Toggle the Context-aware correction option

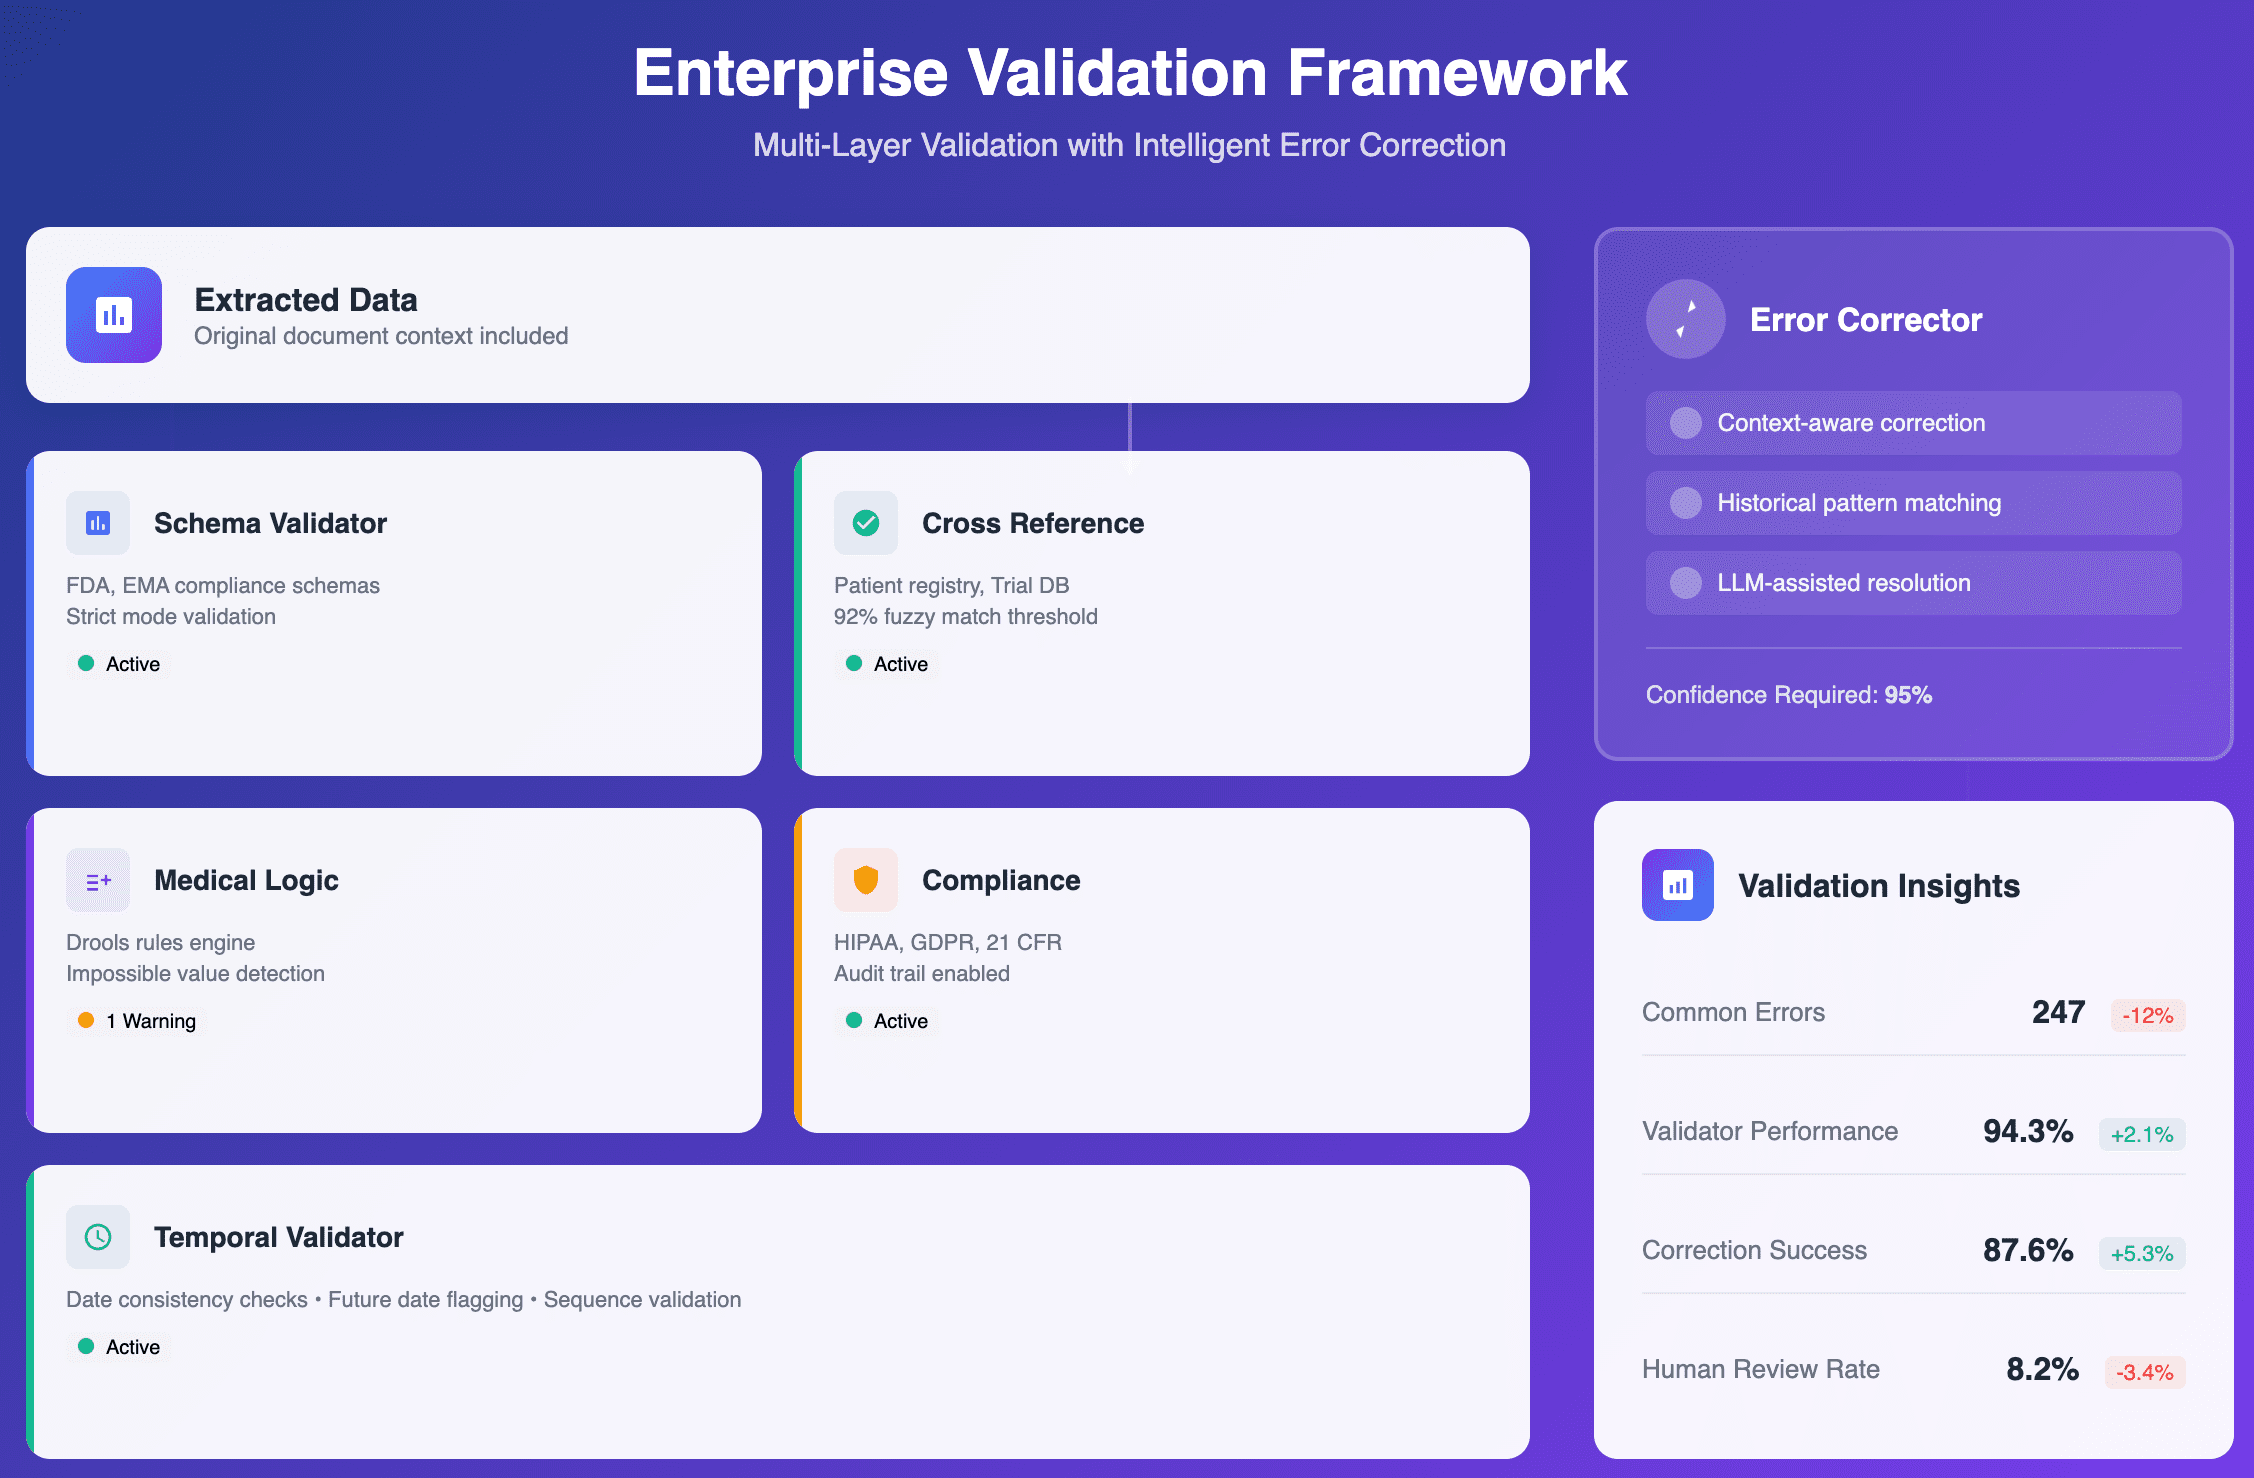click(x=1686, y=423)
